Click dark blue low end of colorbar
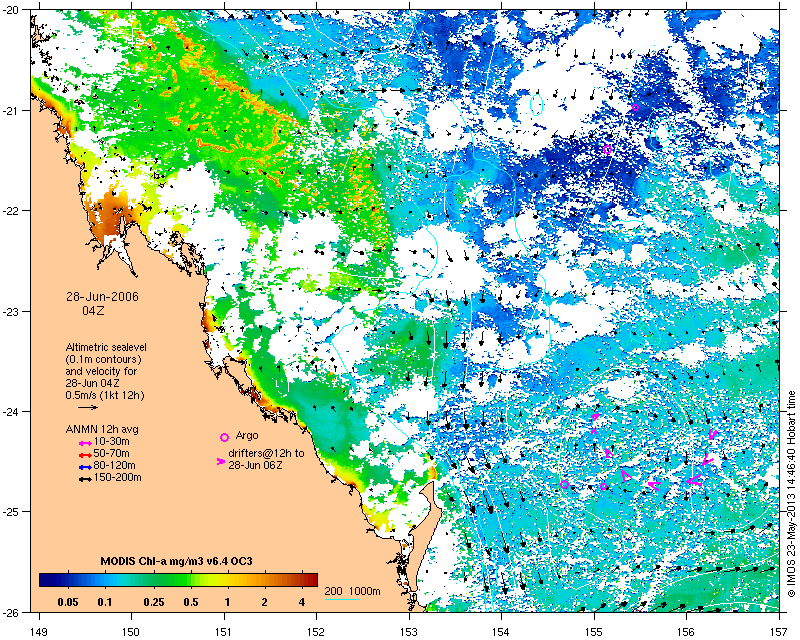800x640 pixels. tap(47, 580)
